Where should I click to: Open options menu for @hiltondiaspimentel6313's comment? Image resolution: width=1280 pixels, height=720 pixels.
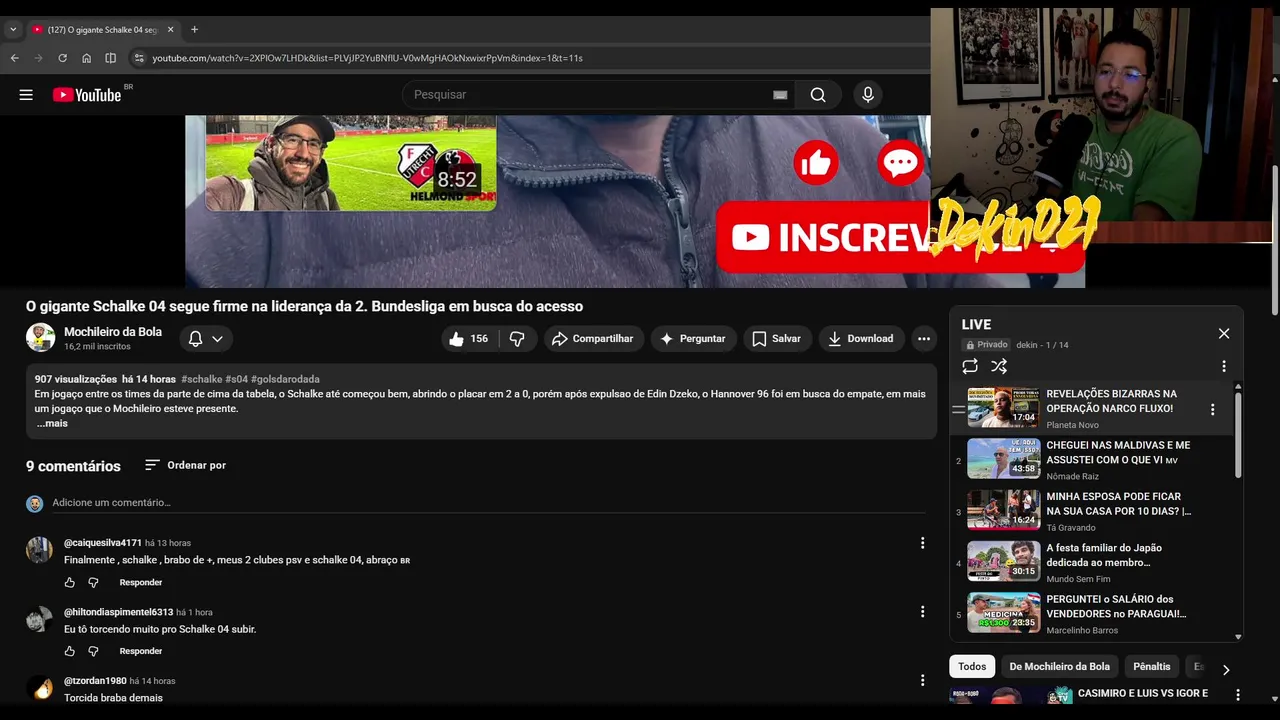click(922, 611)
